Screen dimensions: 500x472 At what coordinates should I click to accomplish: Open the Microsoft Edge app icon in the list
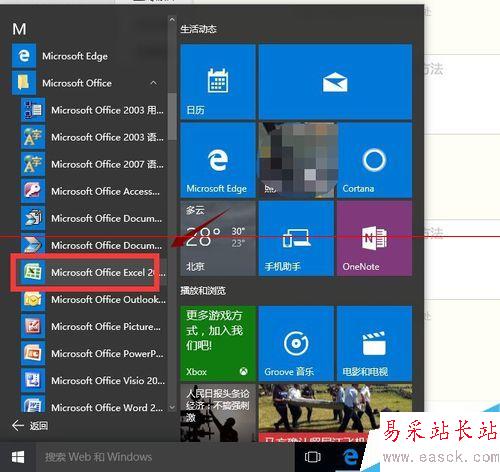[x=24, y=56]
